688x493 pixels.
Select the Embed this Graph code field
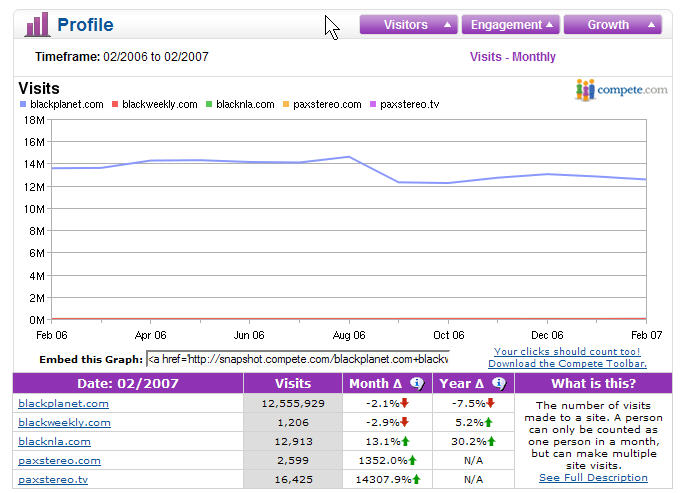point(298,359)
